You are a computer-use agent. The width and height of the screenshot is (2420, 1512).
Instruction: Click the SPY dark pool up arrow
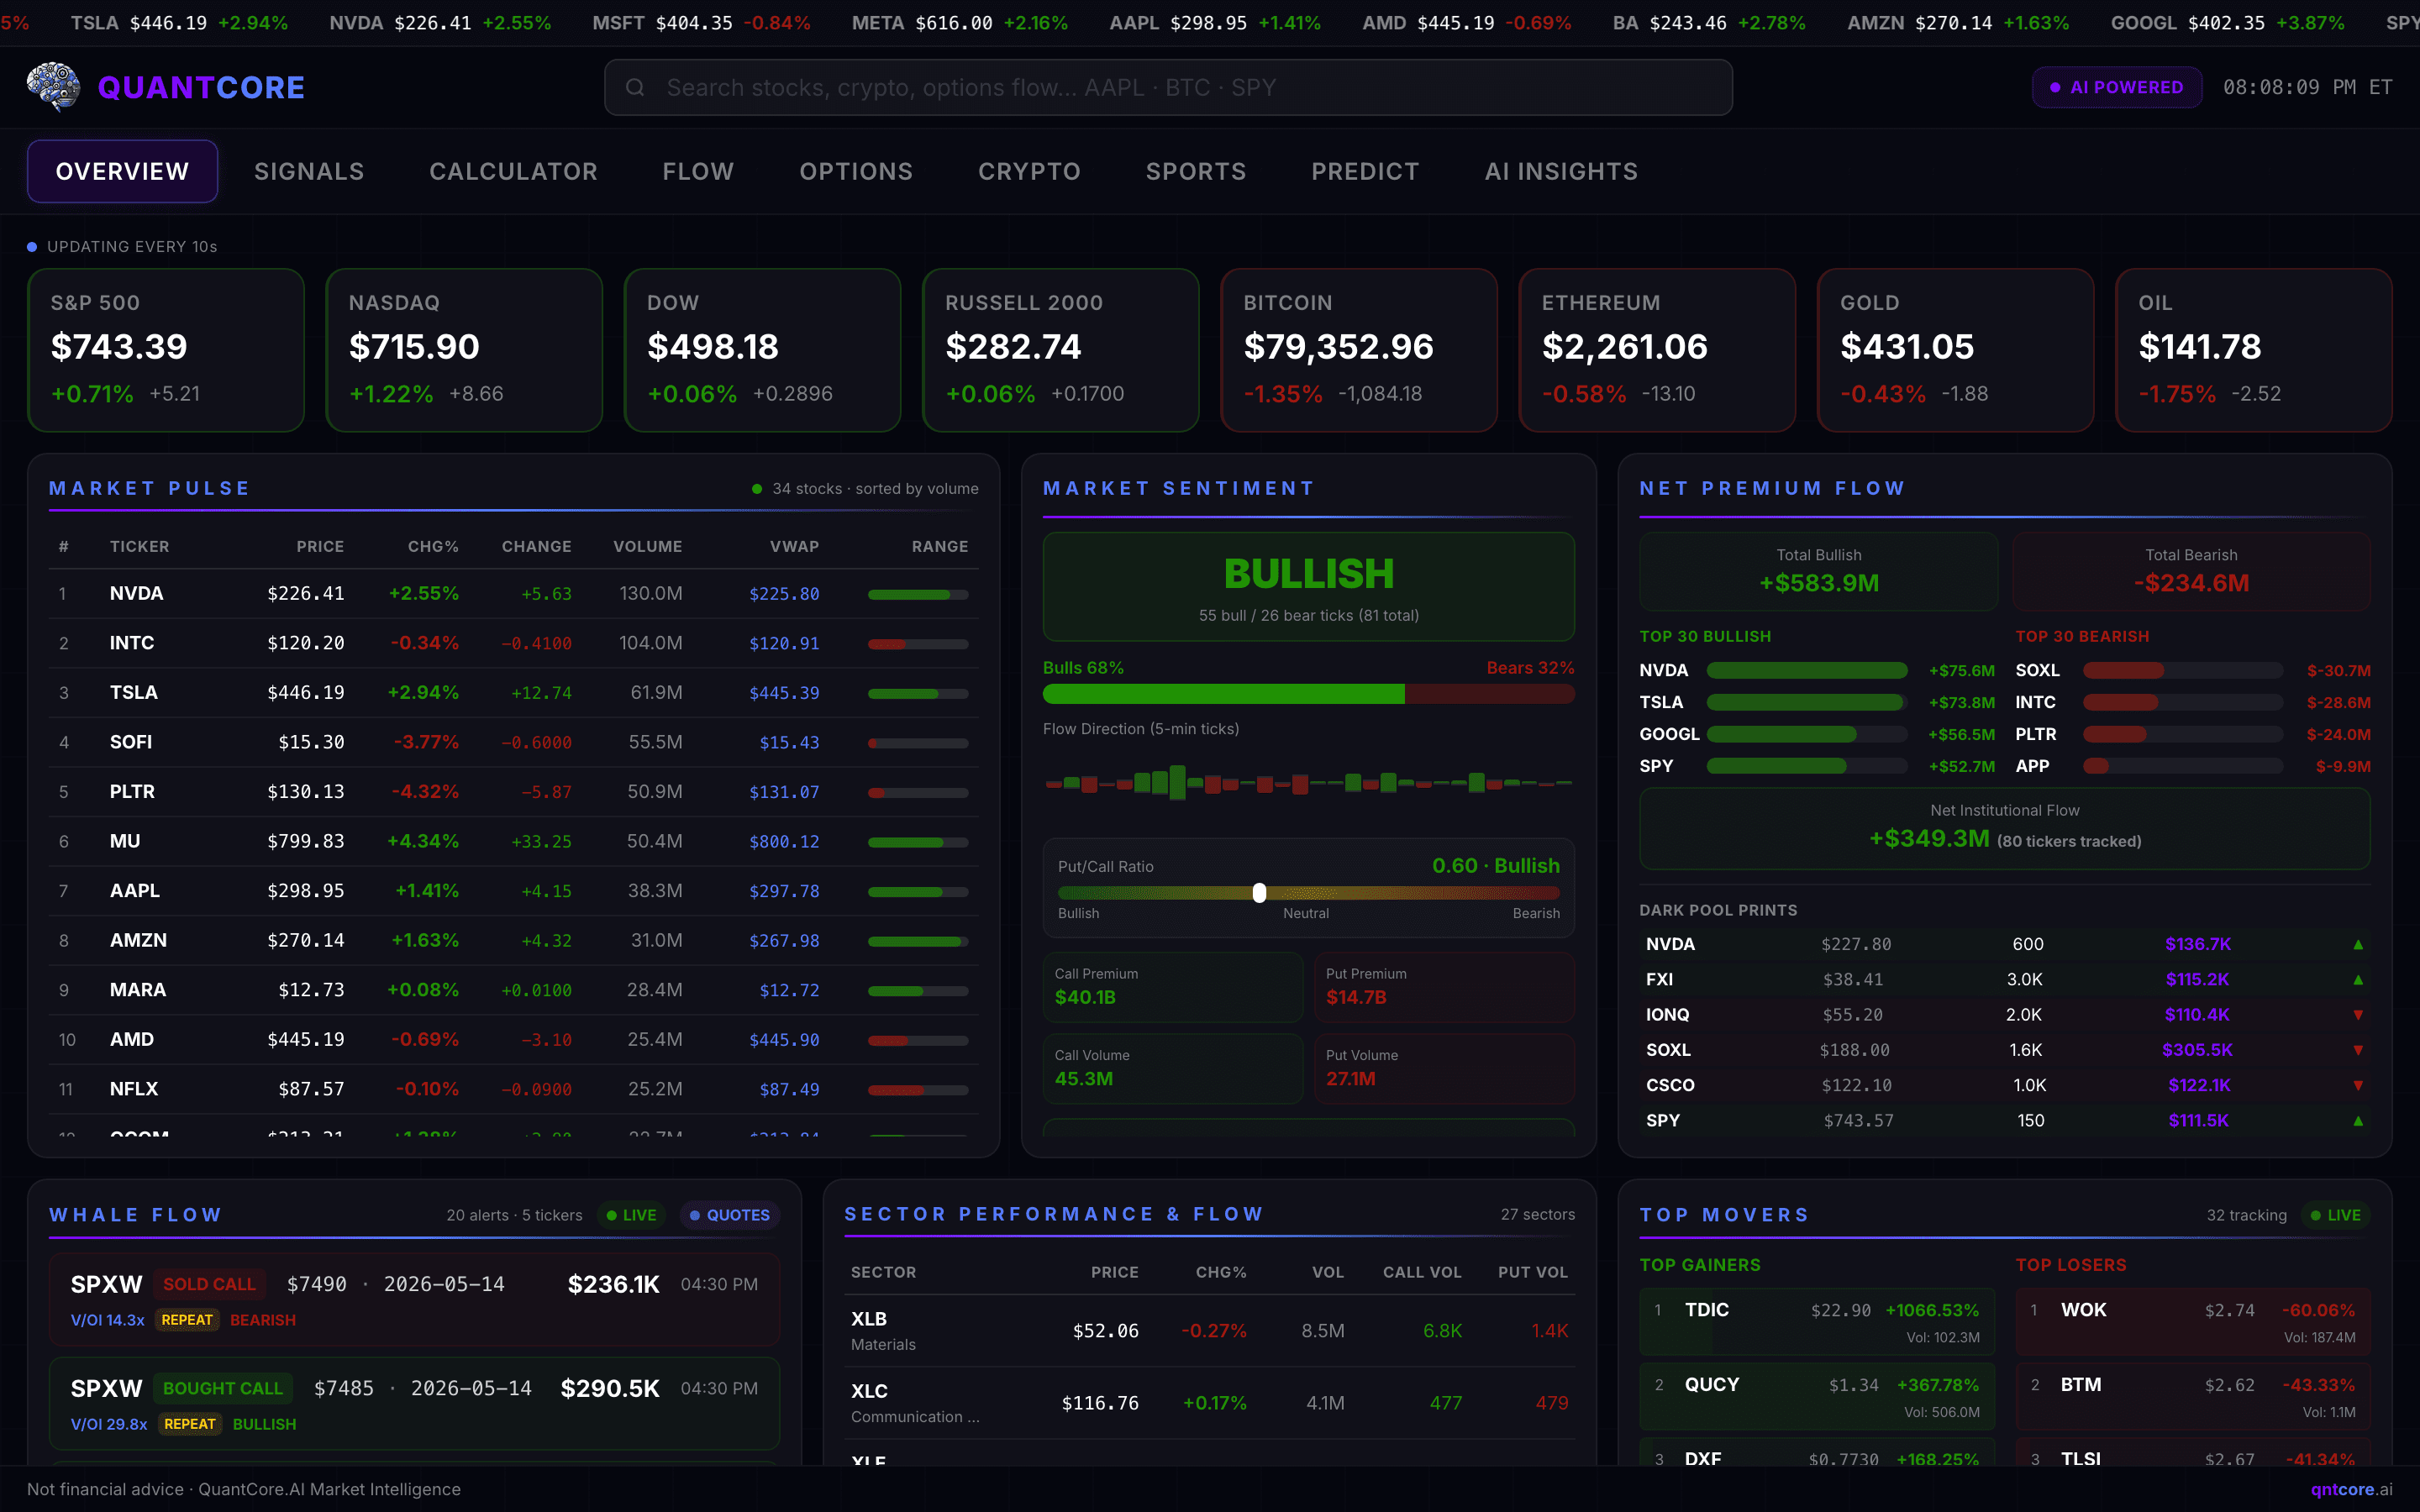click(x=2358, y=1120)
